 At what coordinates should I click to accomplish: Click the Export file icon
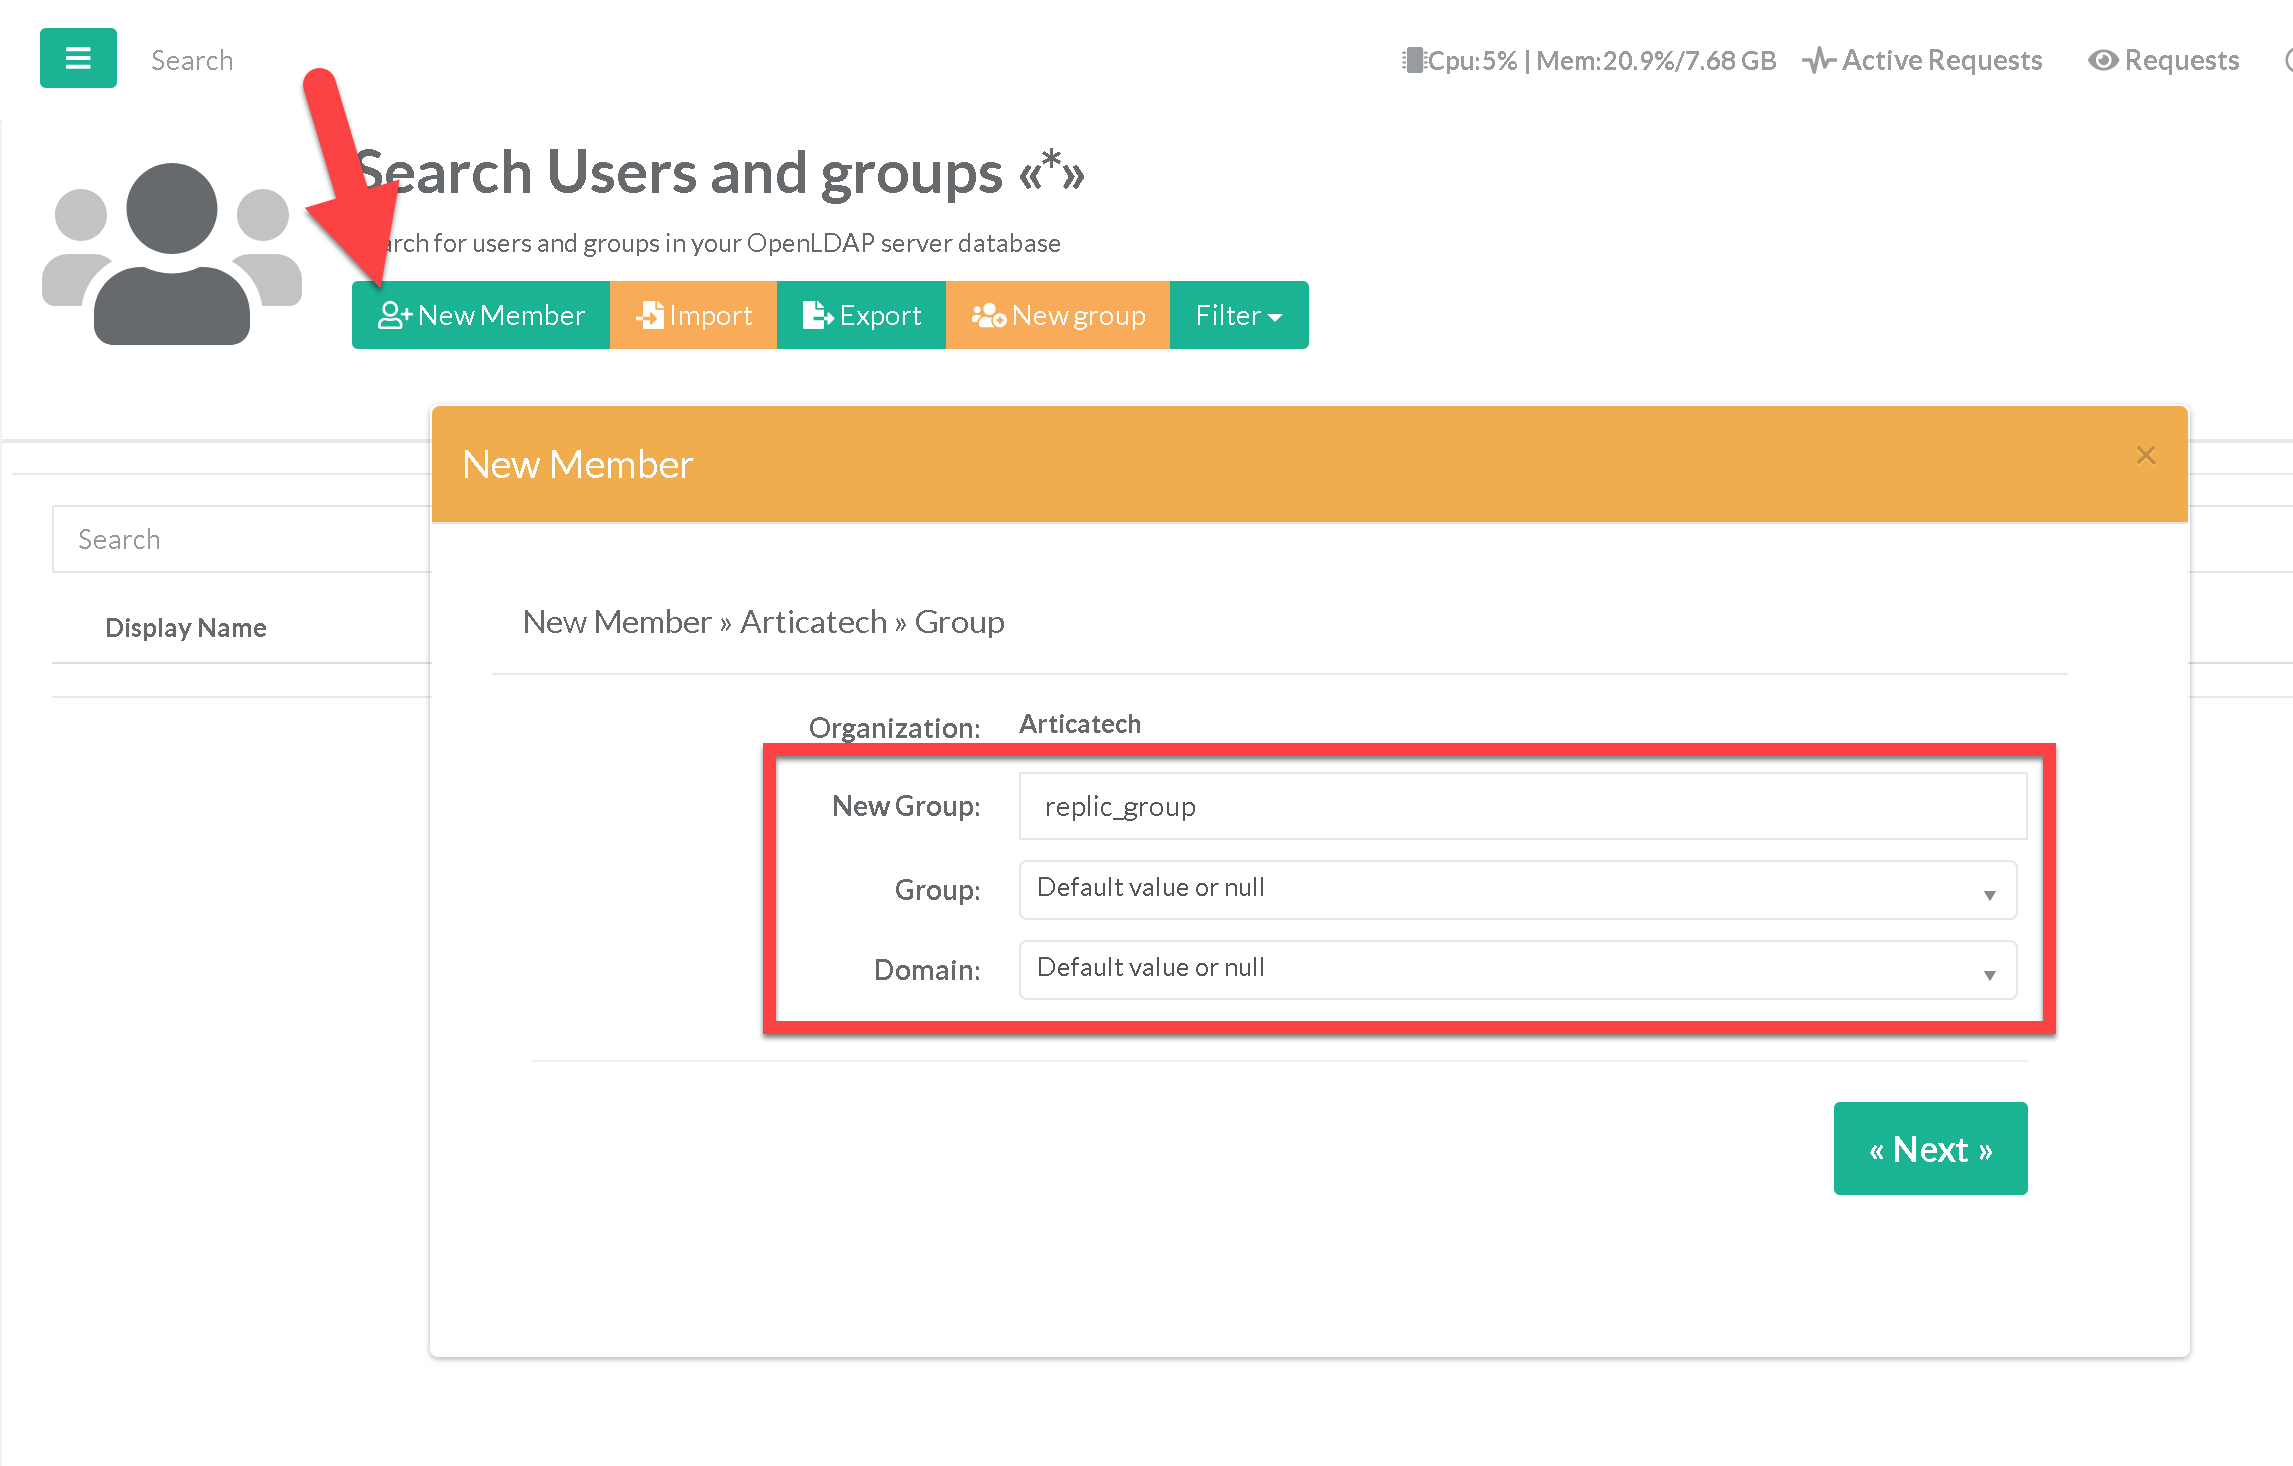[x=817, y=316]
